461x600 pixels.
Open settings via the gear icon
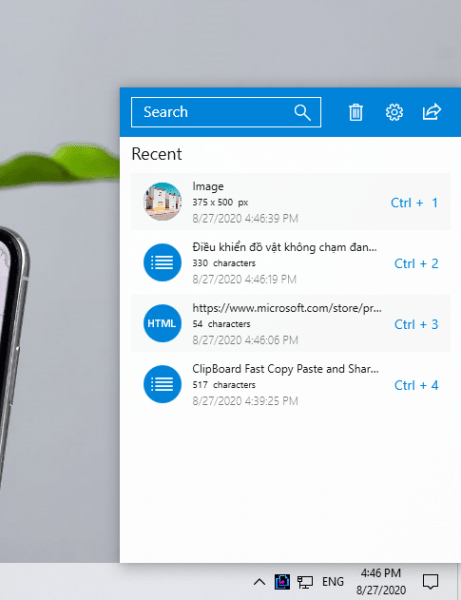coord(394,112)
